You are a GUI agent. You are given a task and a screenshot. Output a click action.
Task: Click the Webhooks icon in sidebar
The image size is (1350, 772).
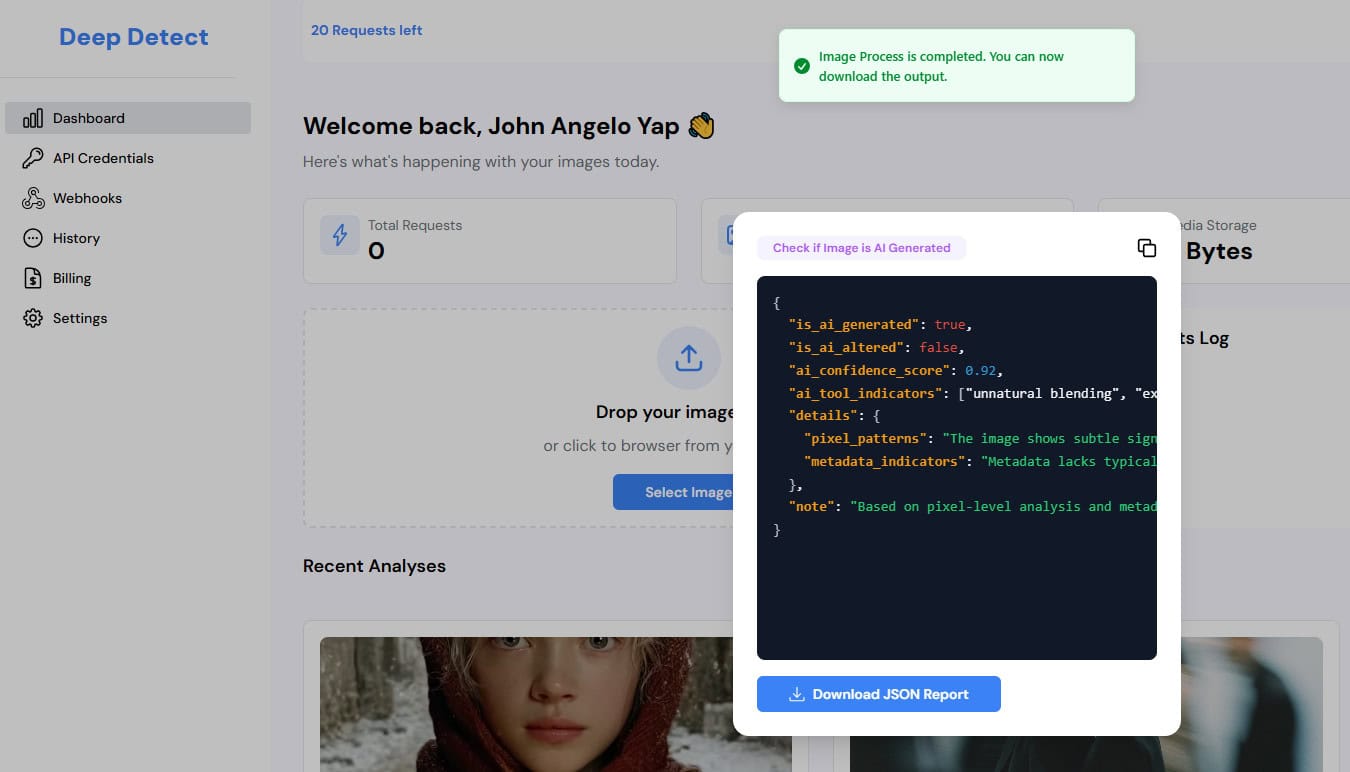coord(33,198)
